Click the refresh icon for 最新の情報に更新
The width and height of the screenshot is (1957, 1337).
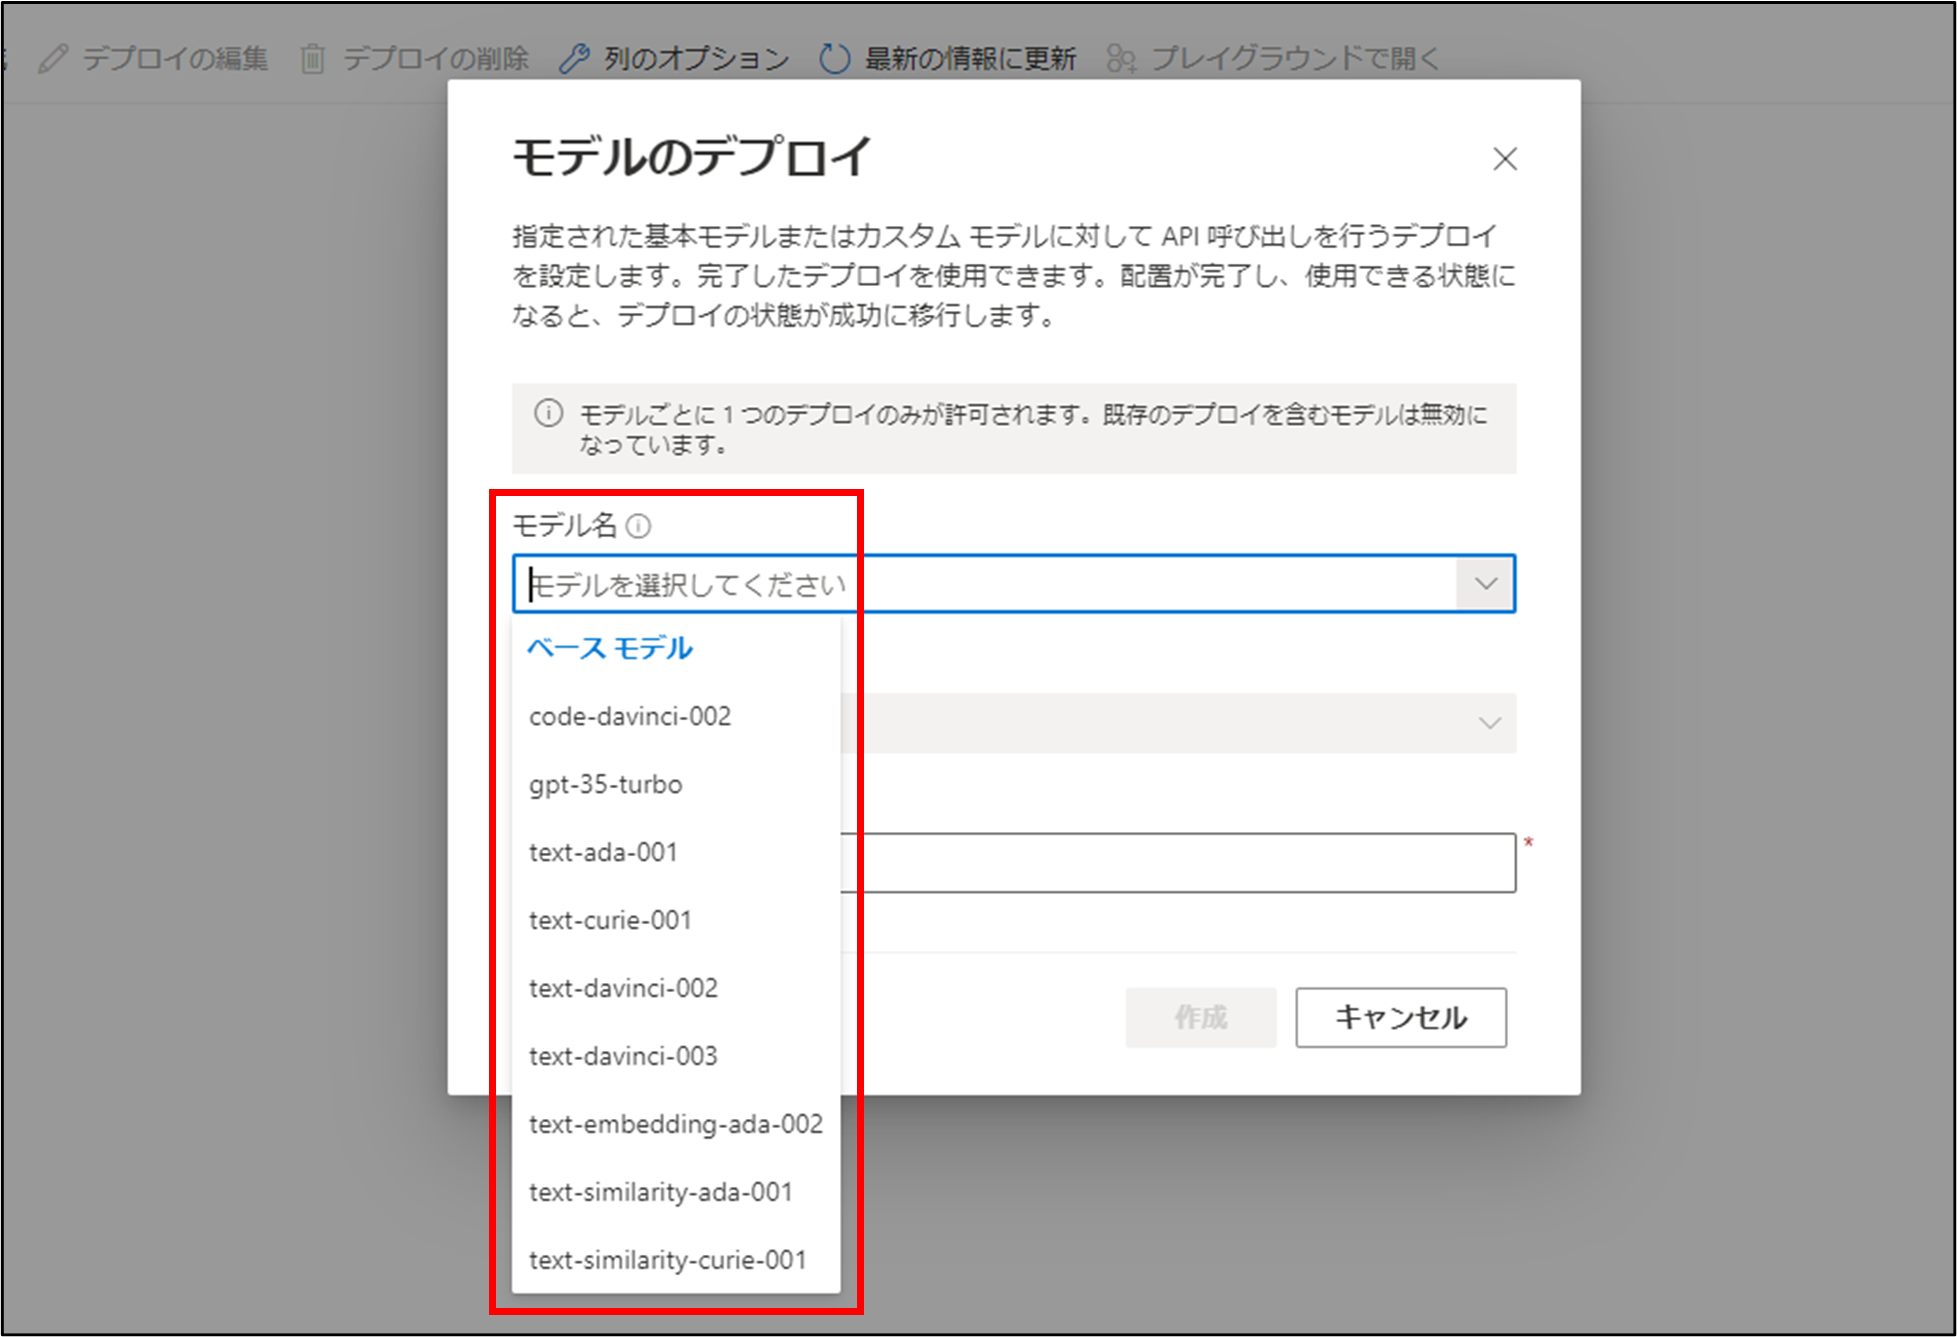(x=834, y=59)
